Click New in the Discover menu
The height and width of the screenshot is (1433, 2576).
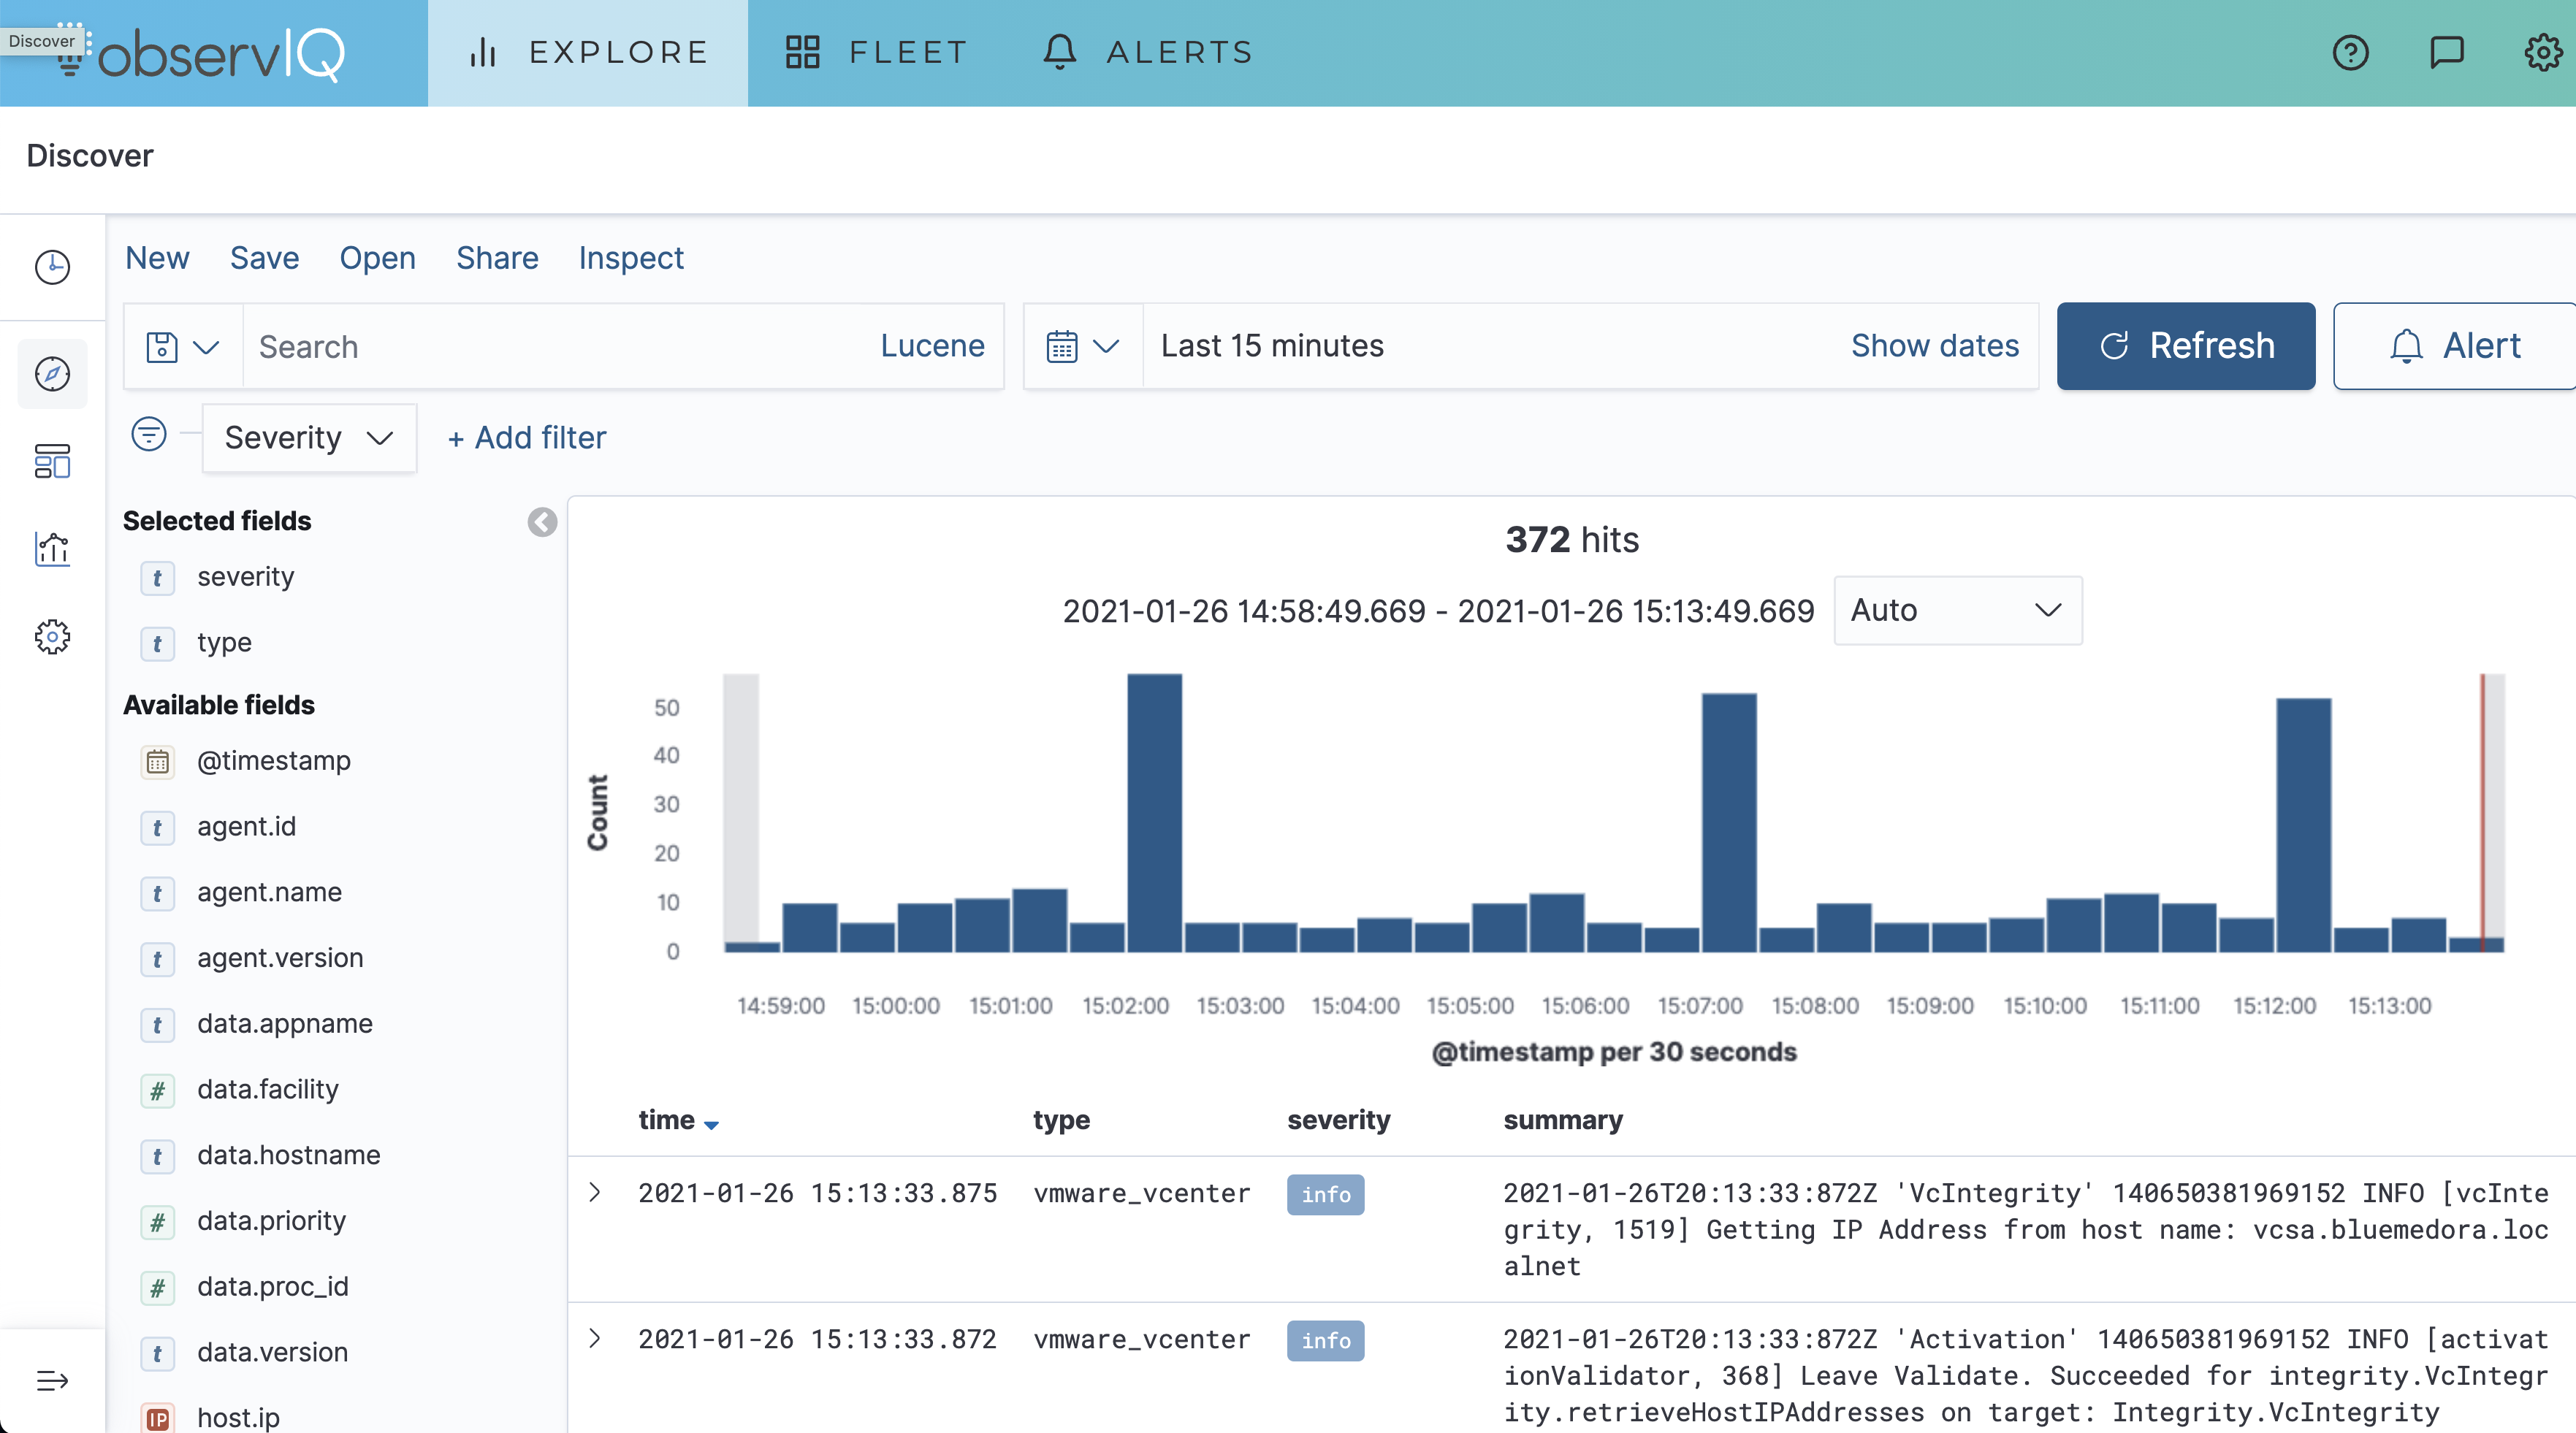[157, 258]
